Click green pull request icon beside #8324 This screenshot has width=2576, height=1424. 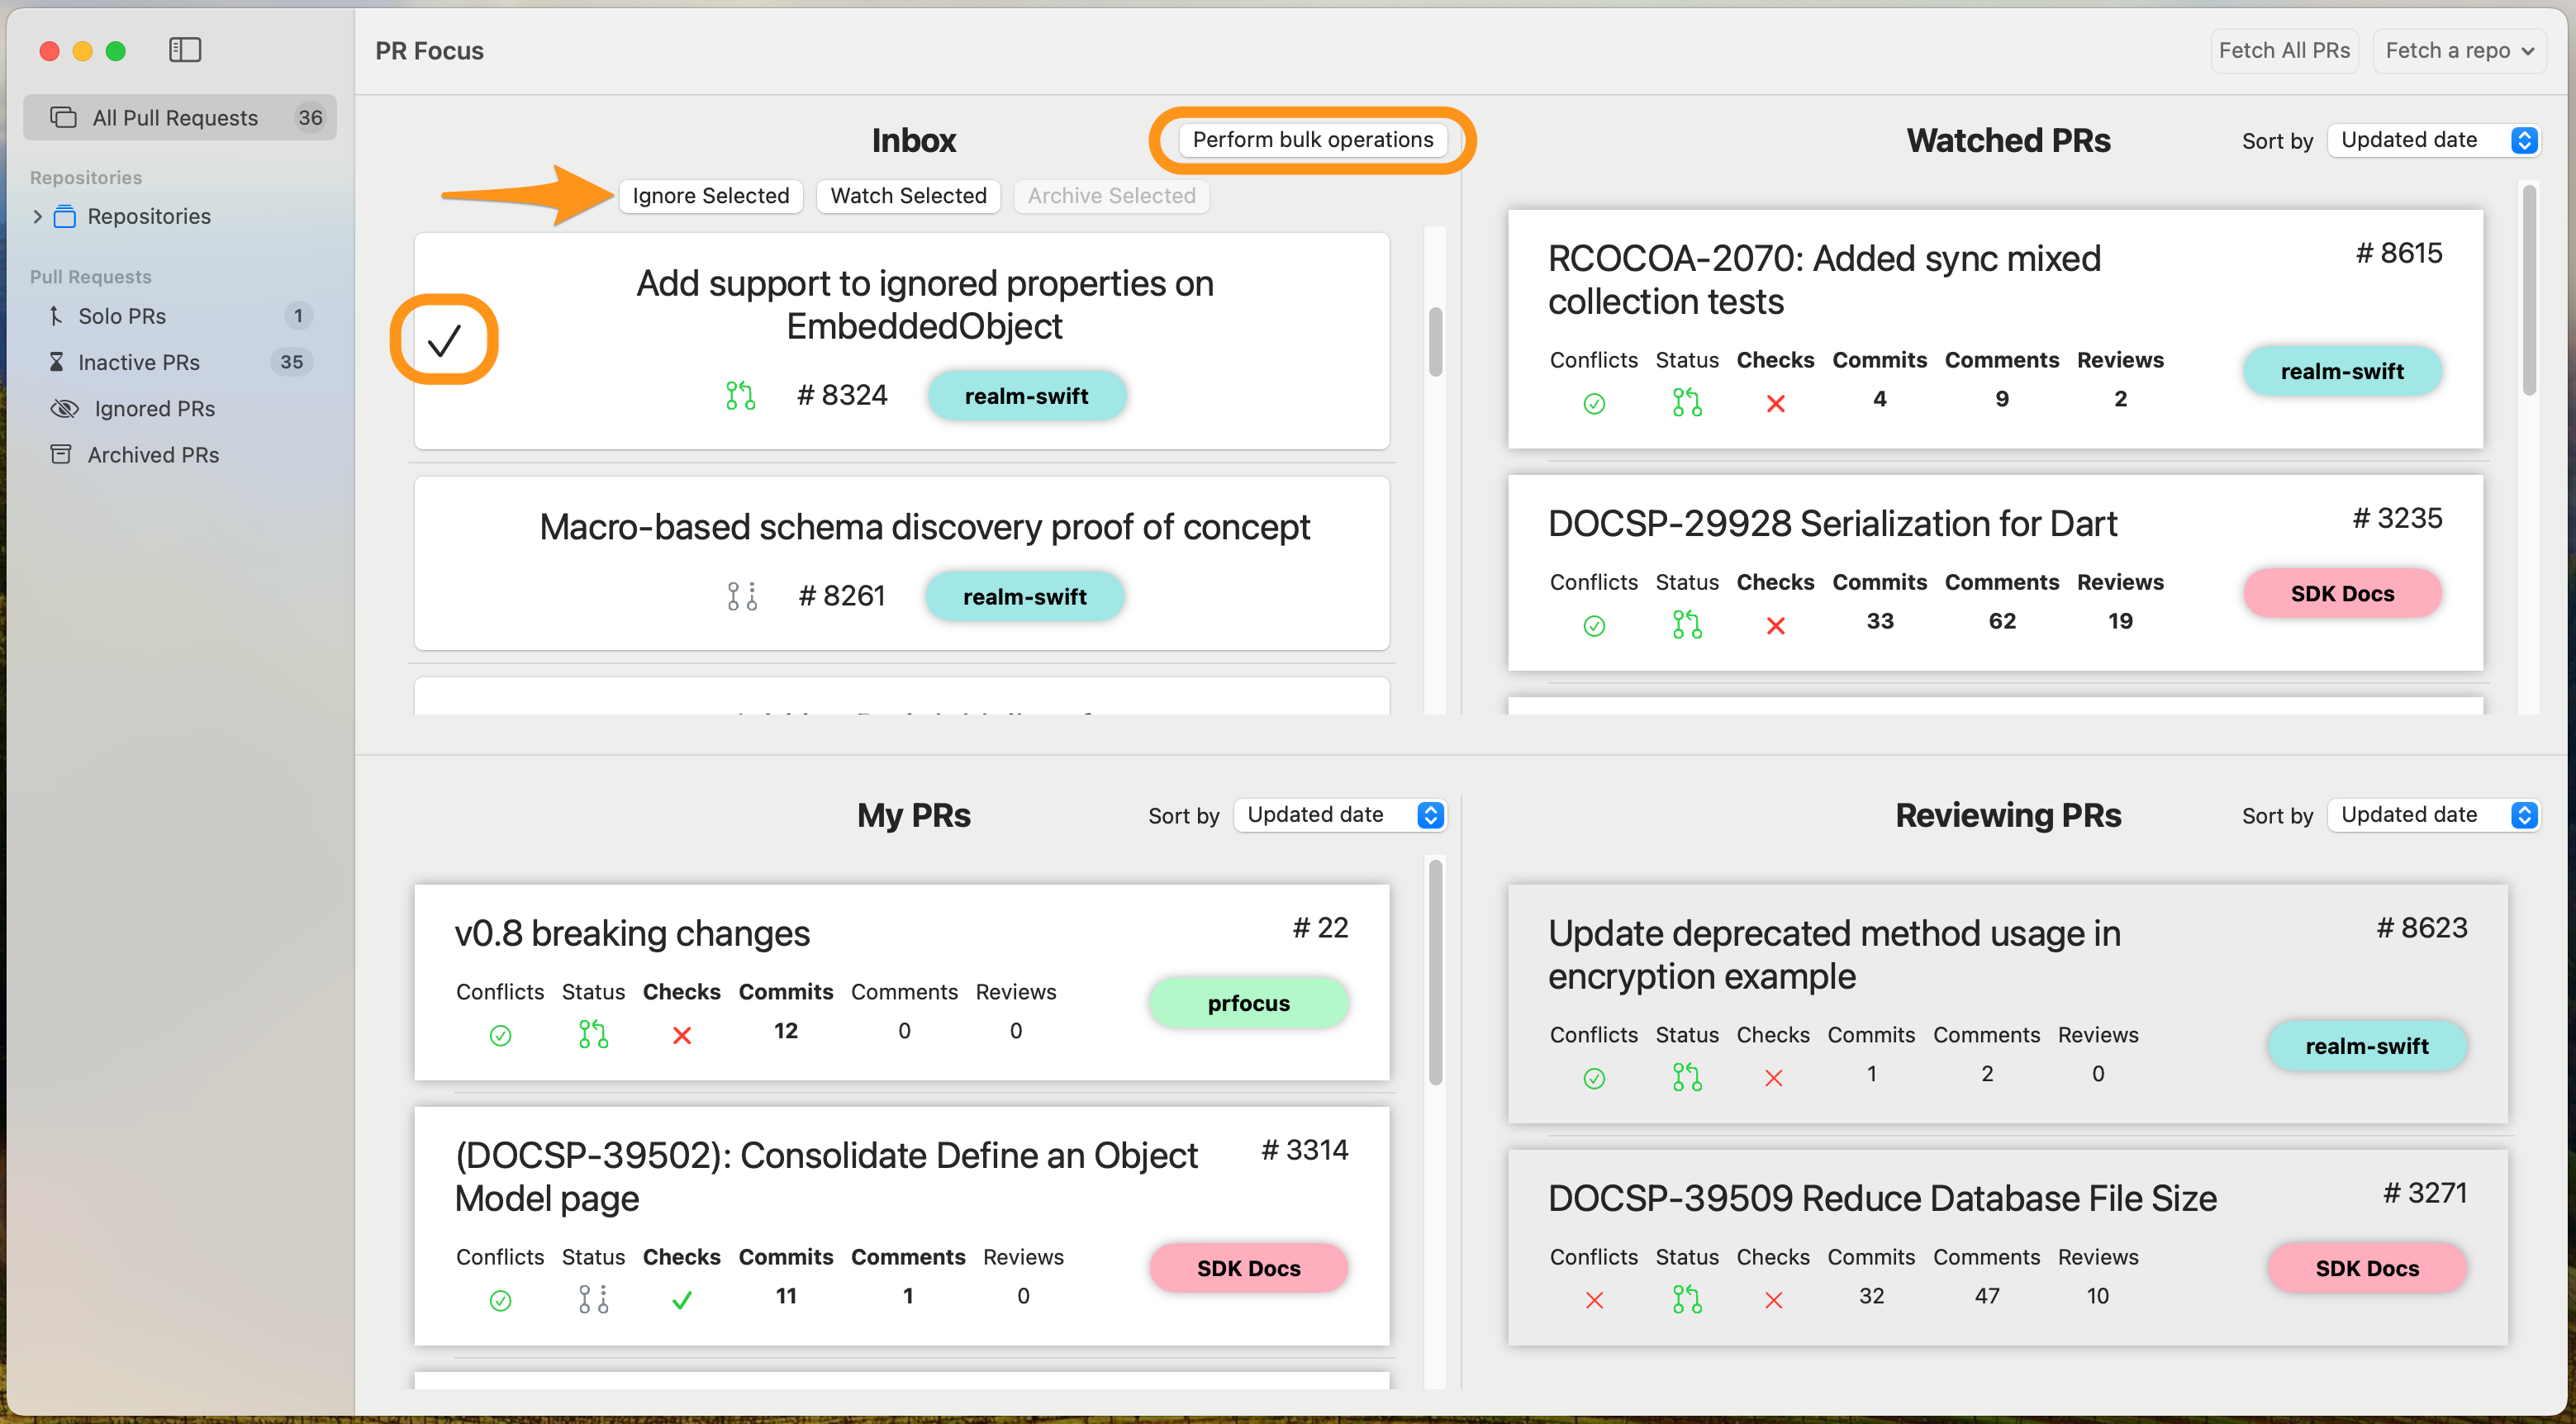pyautogui.click(x=740, y=396)
